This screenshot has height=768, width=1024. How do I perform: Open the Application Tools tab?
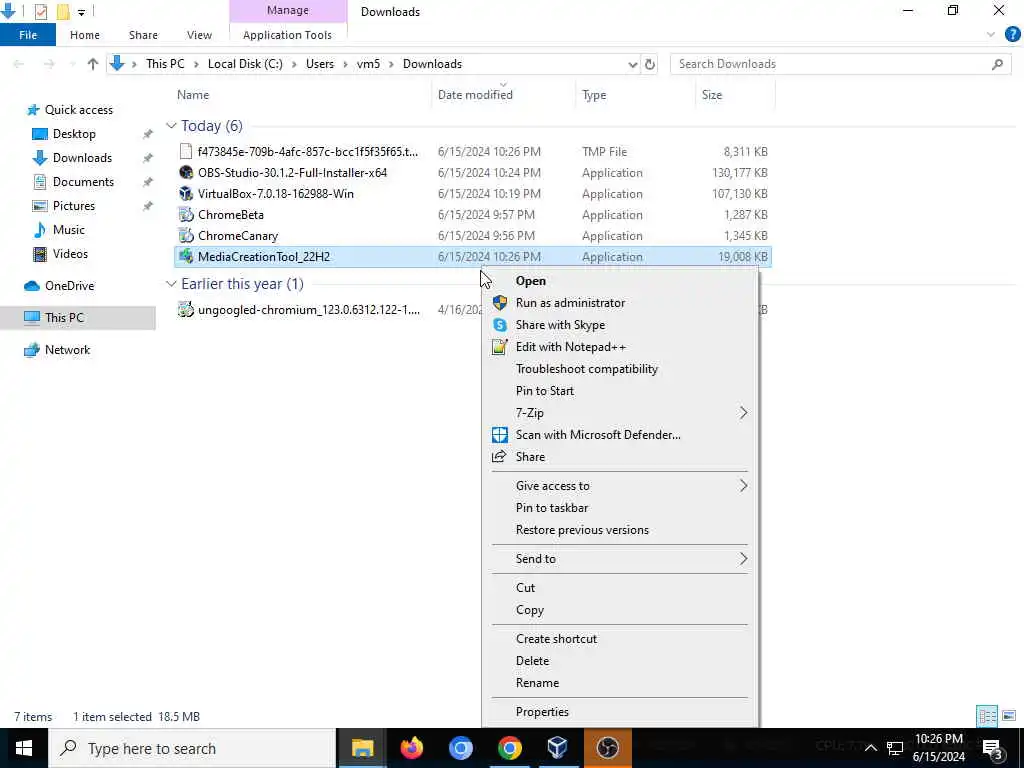(x=287, y=35)
